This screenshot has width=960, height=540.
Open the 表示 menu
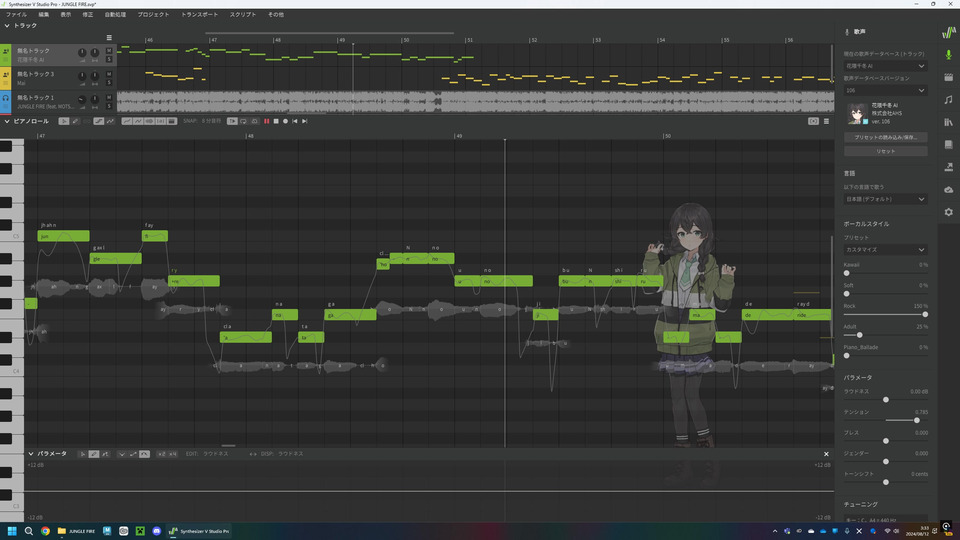(66, 14)
